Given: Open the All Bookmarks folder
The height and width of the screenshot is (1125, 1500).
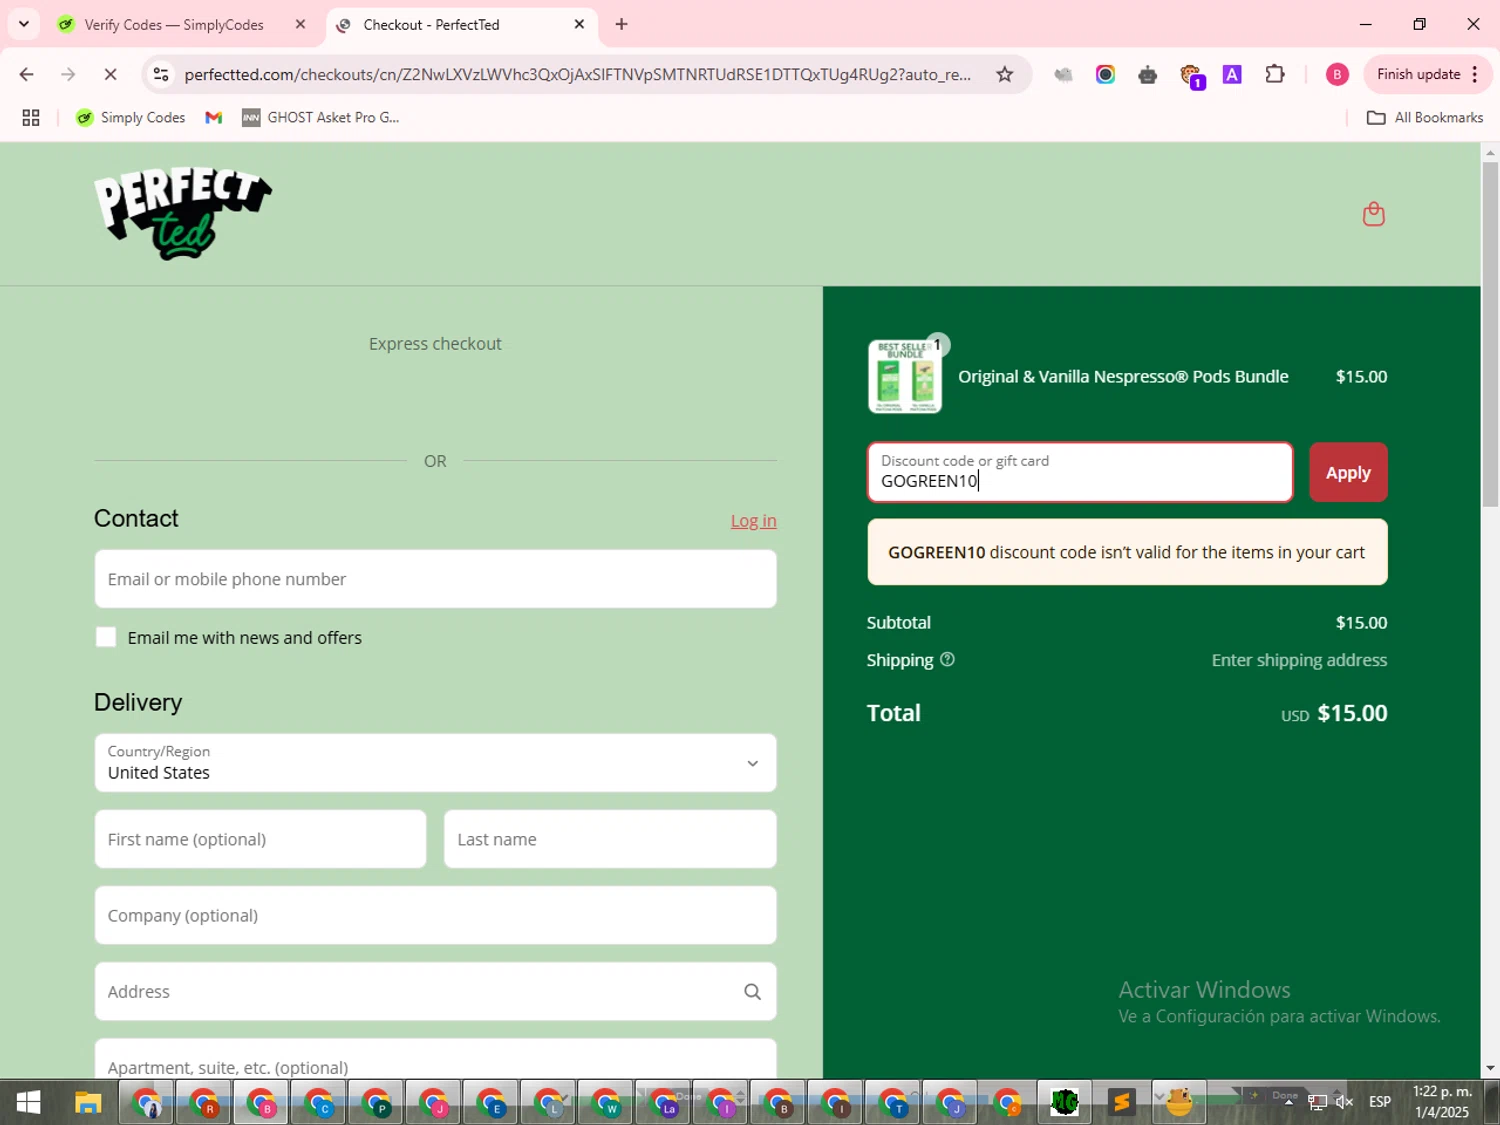Looking at the screenshot, I should (x=1425, y=118).
